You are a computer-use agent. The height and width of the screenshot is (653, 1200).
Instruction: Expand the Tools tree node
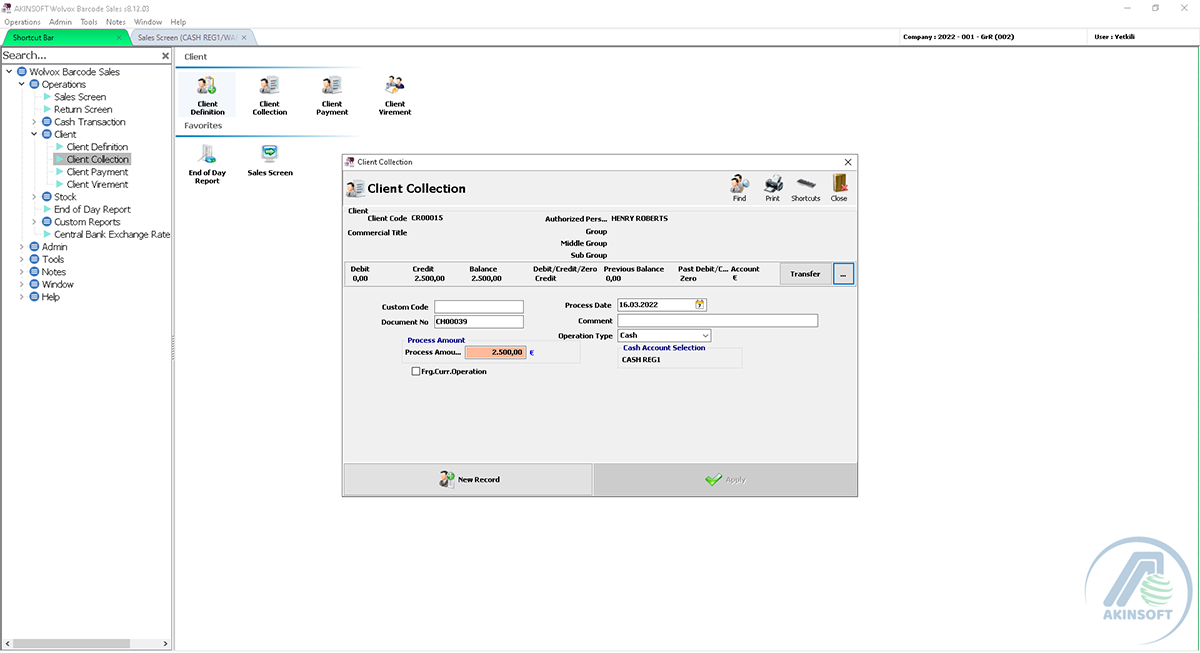(22, 259)
